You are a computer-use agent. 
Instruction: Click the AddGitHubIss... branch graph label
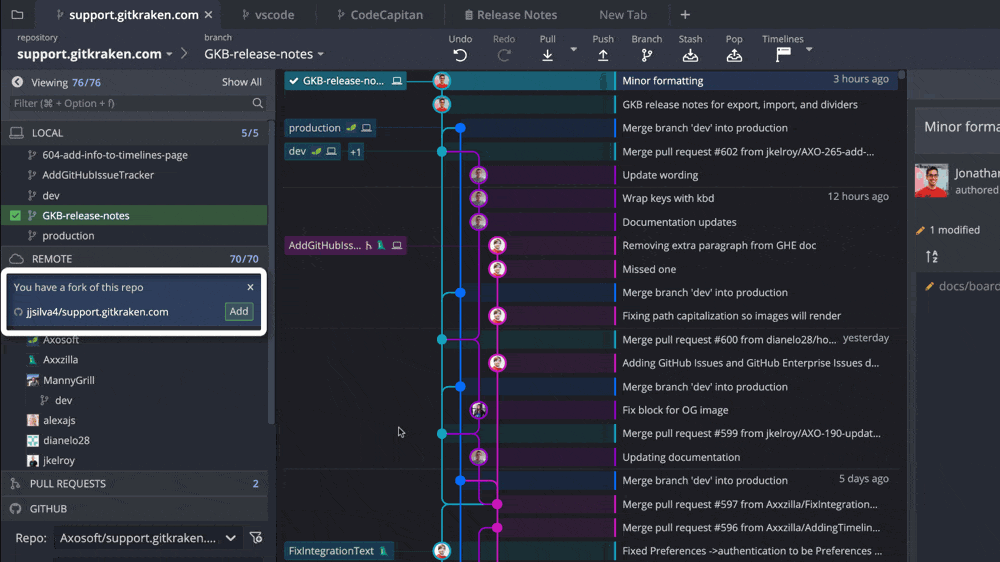(345, 245)
